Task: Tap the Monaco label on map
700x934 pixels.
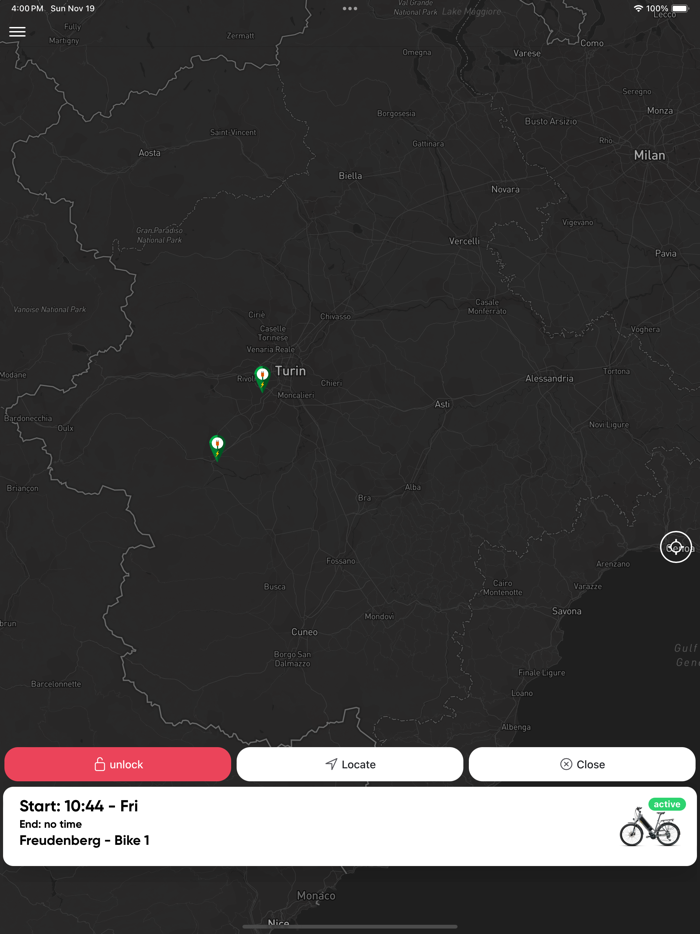Action: pos(316,896)
